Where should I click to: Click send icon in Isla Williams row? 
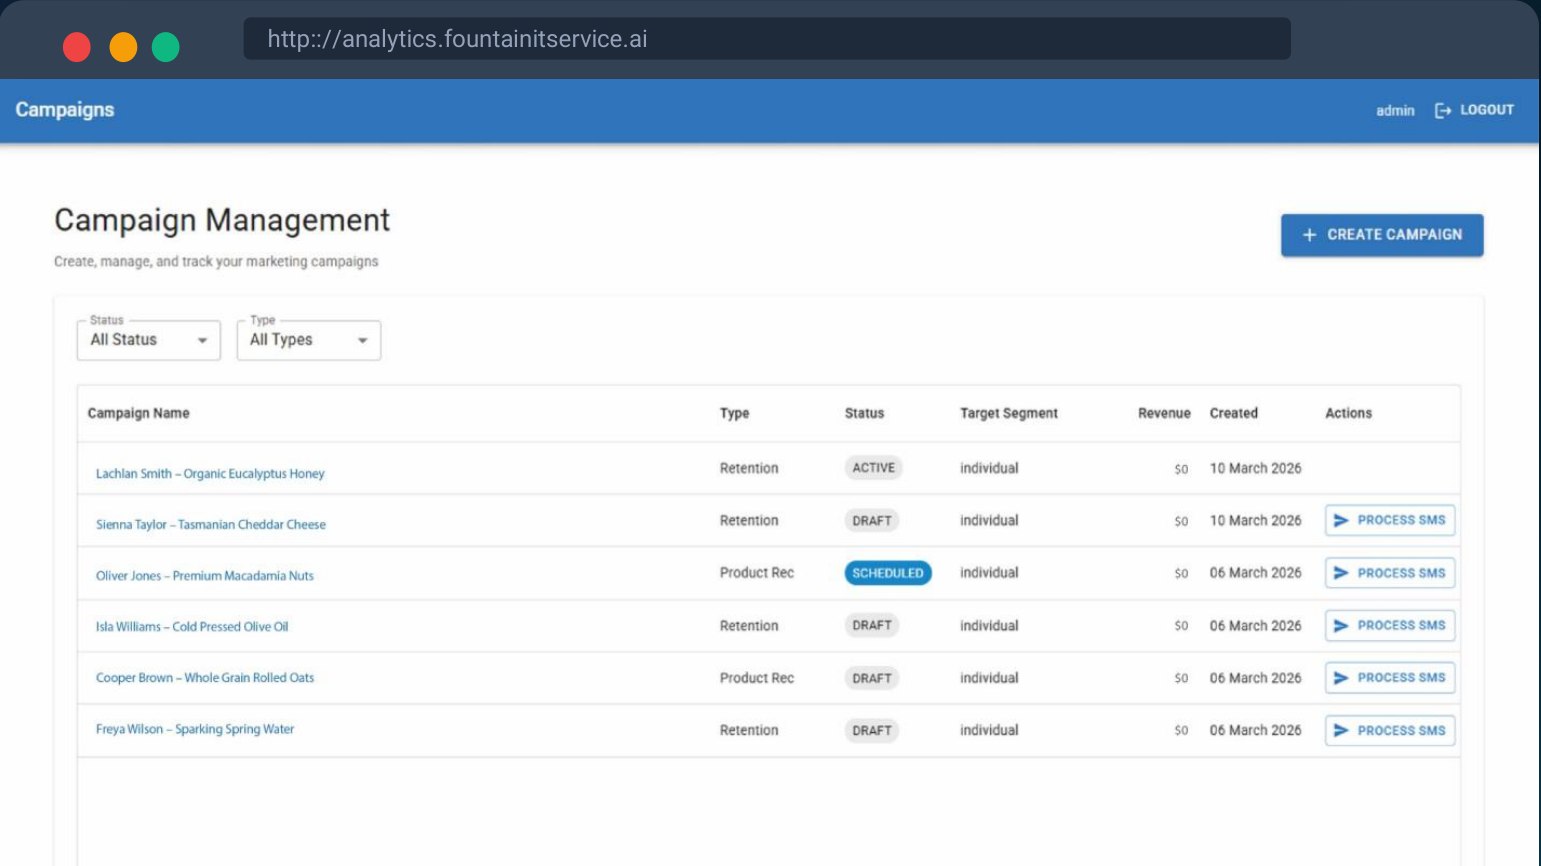[x=1341, y=625]
